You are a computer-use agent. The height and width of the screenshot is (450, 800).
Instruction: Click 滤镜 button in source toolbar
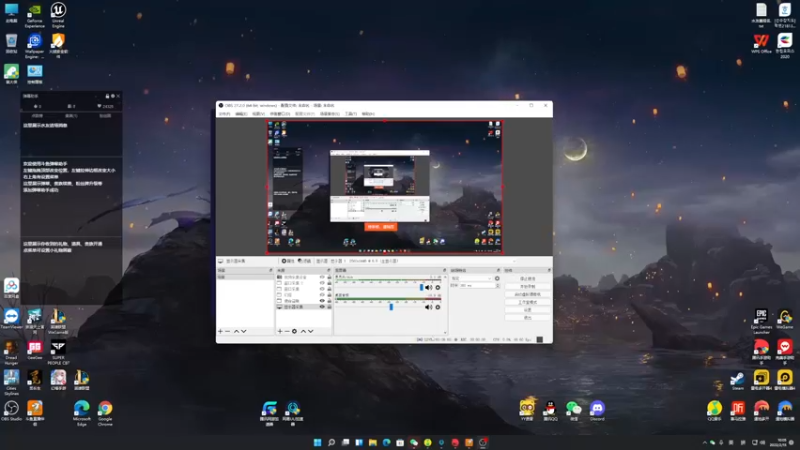coord(305,261)
